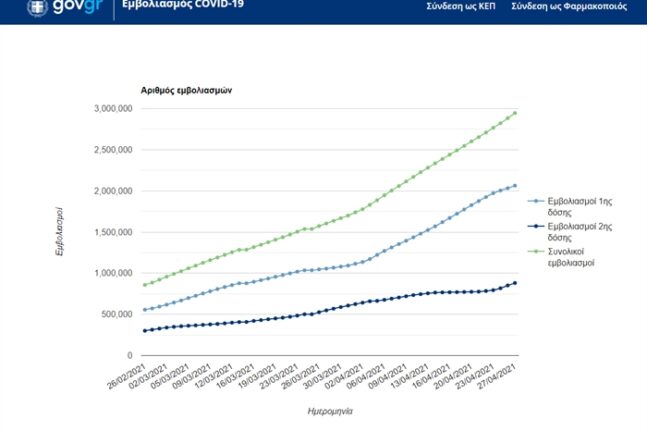This screenshot has width=647, height=431.
Task: Click the Ημερομηνία x-axis label
Action: (330, 410)
